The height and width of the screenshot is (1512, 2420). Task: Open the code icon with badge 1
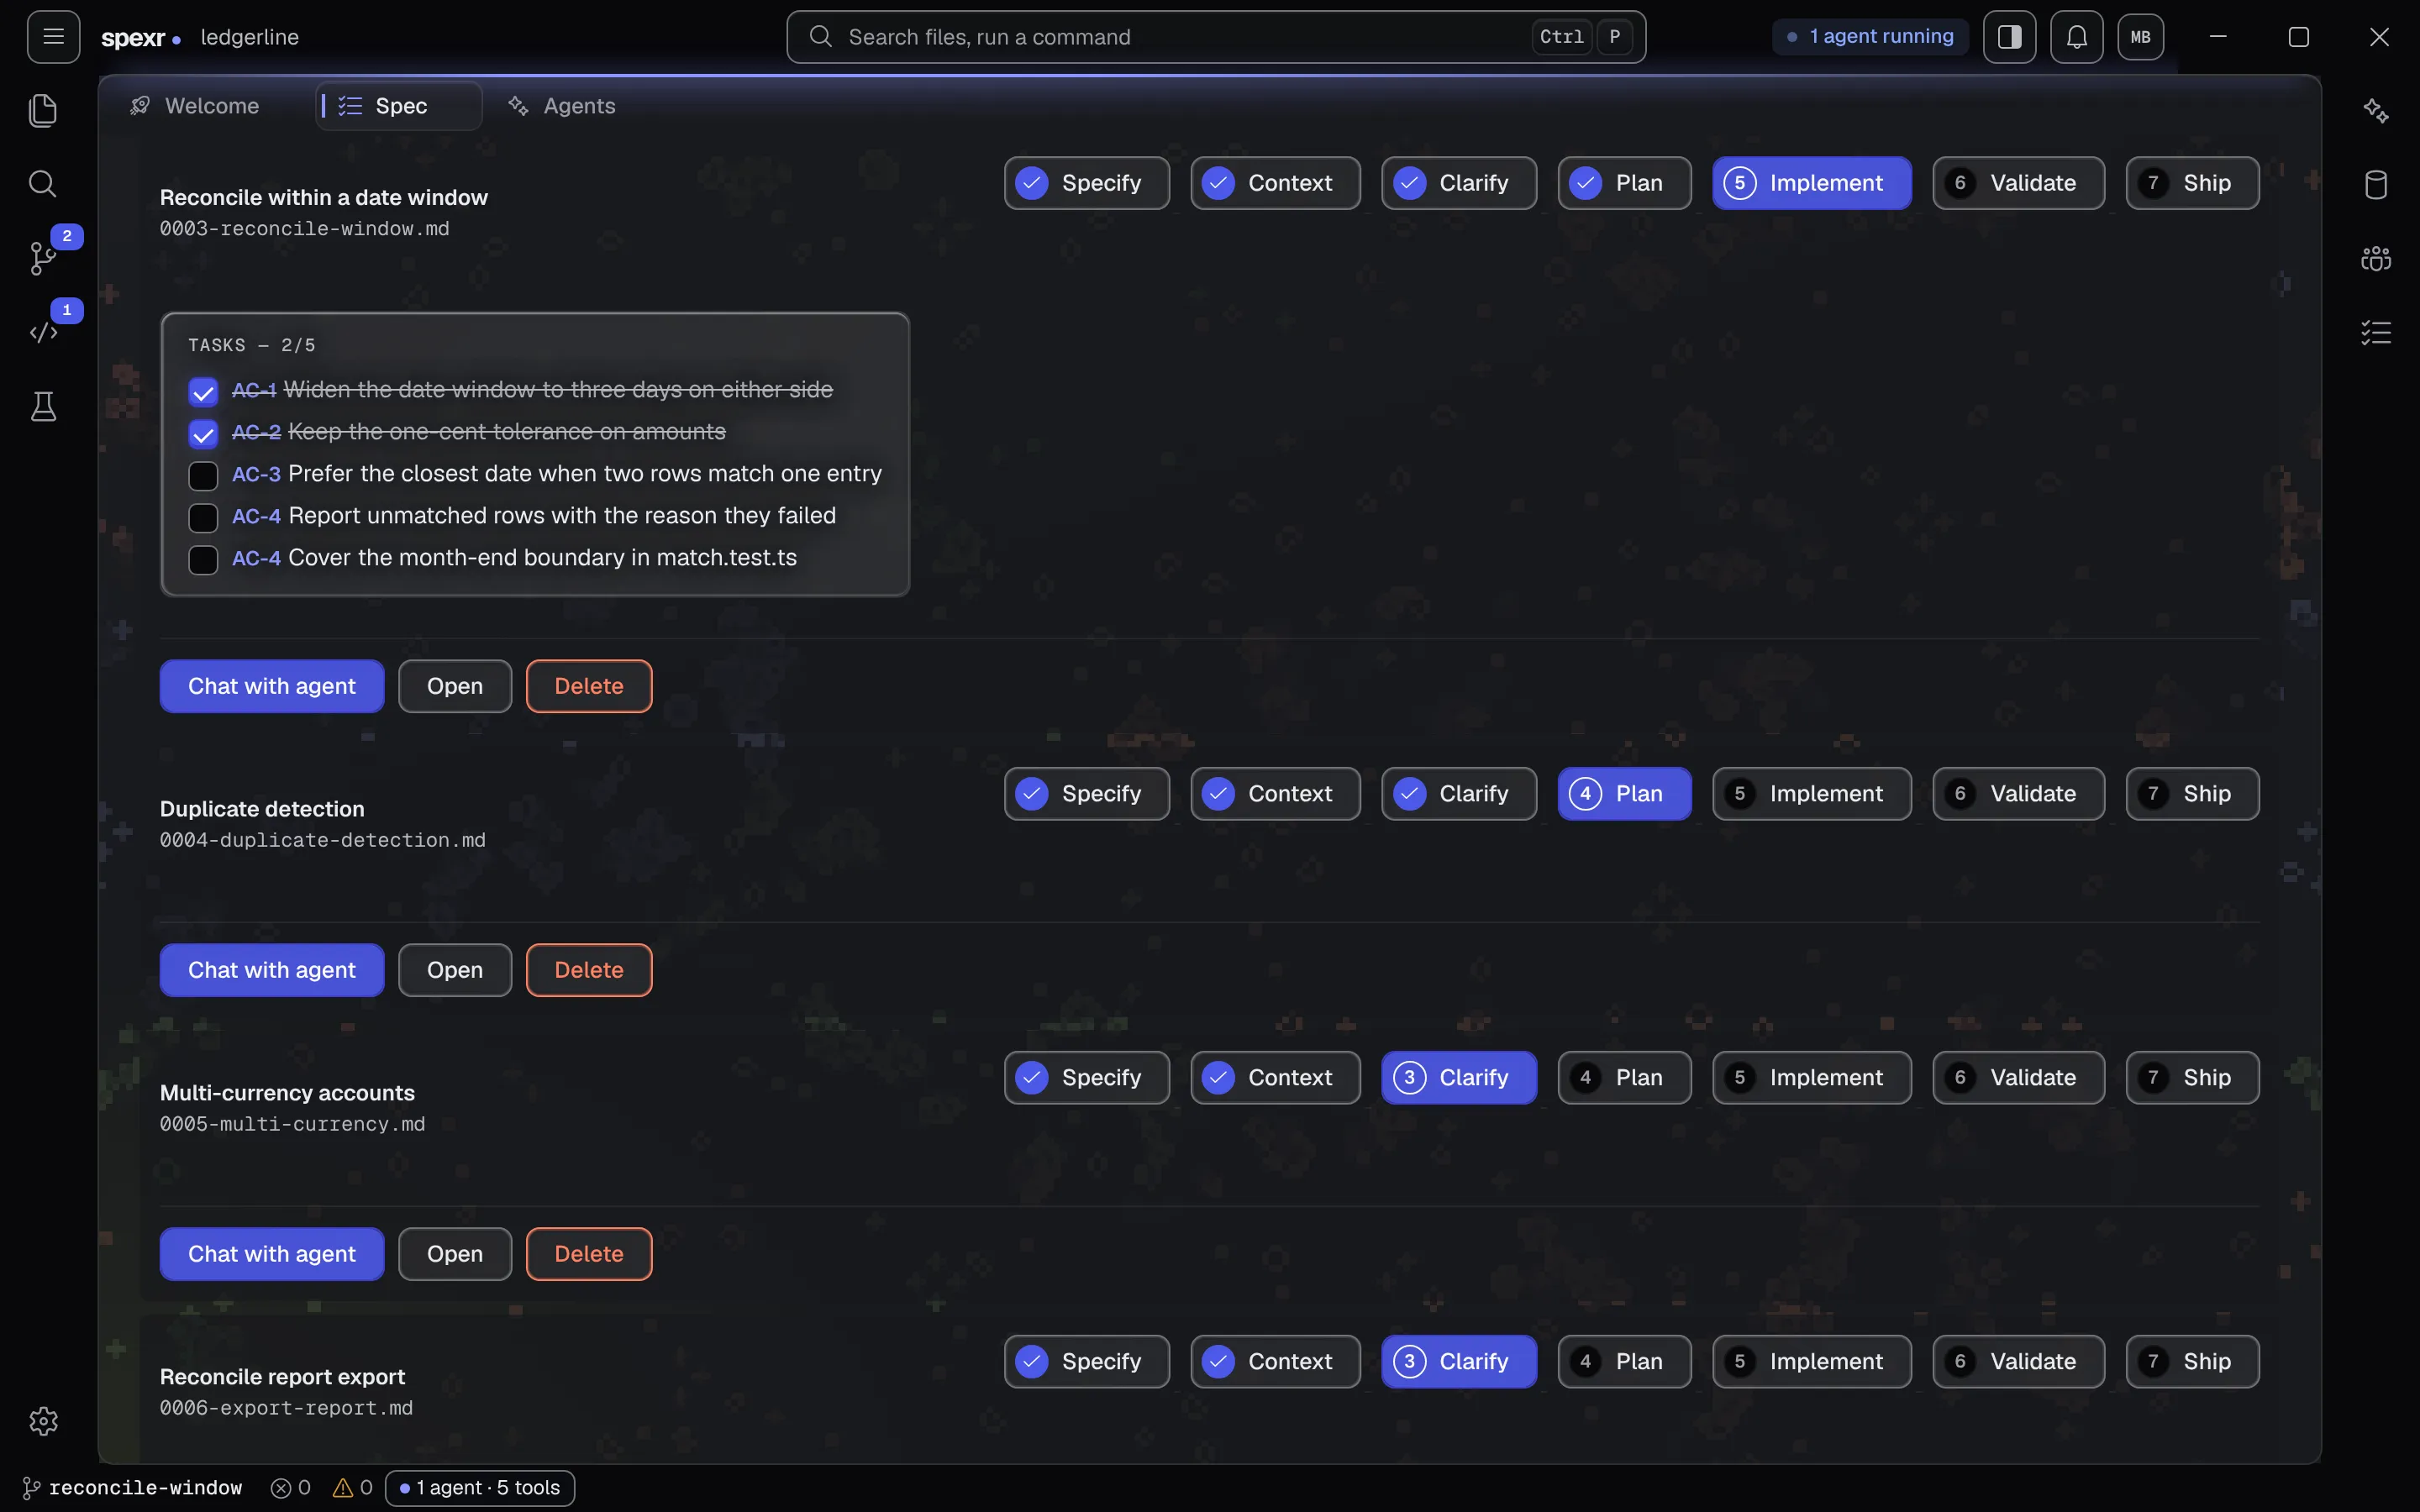pos(43,332)
